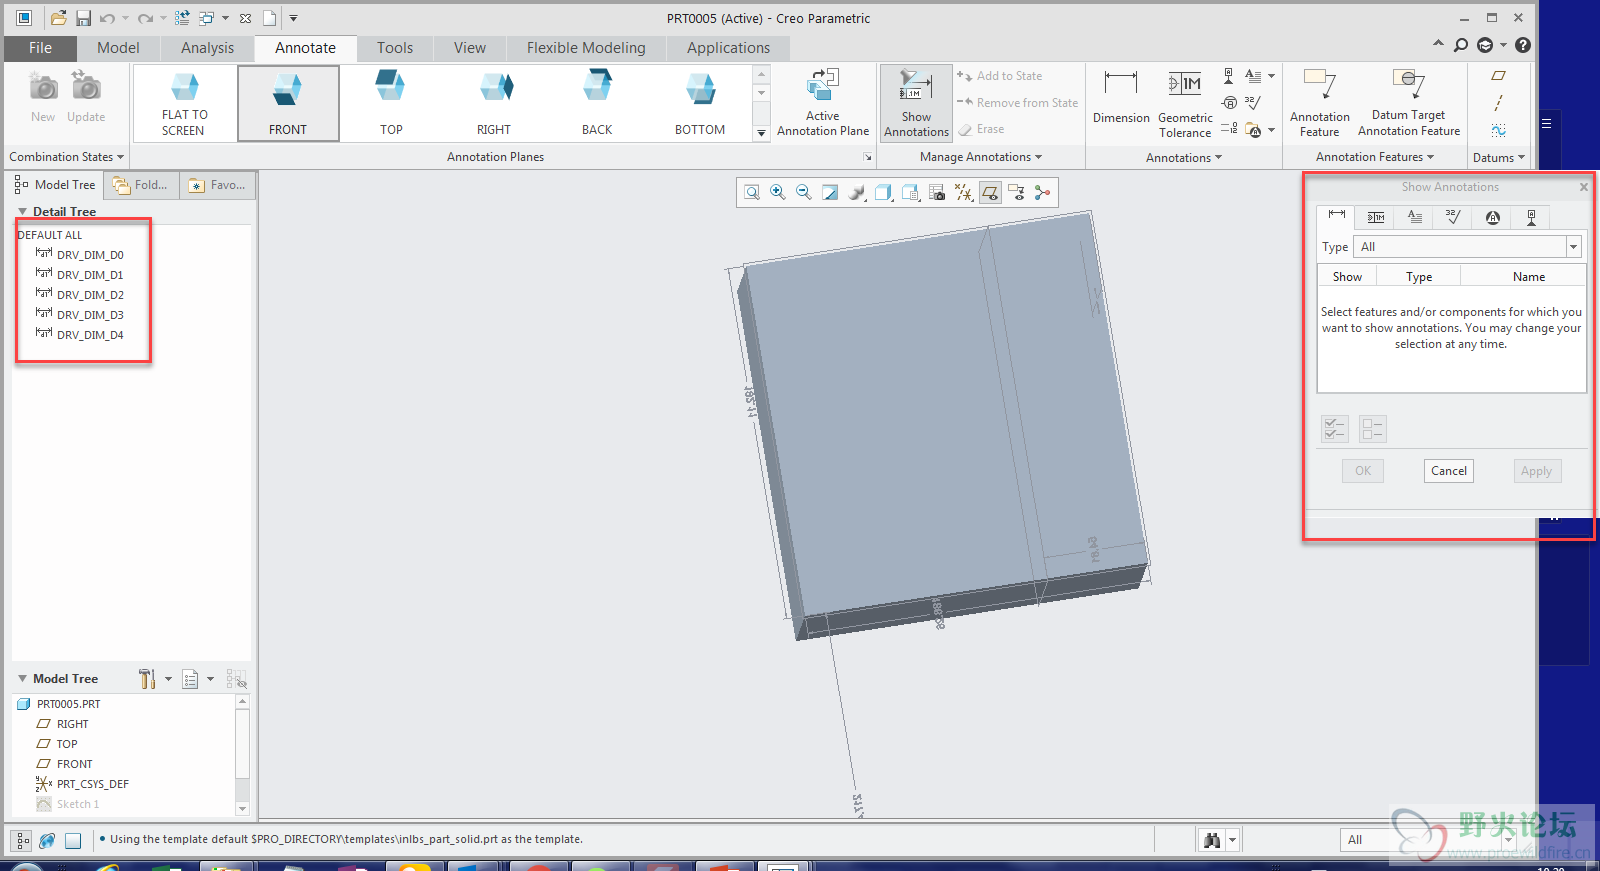The height and width of the screenshot is (871, 1600).
Task: Expand the Annotation Features group dropdown
Action: click(1375, 157)
